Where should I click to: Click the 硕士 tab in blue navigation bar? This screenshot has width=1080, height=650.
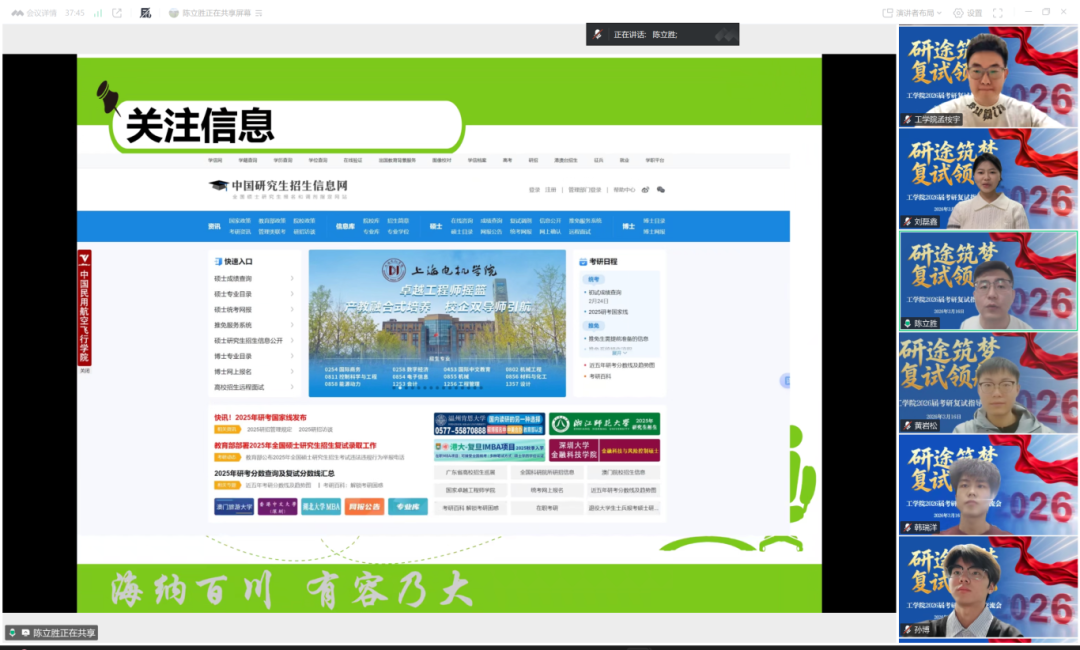pyautogui.click(x=436, y=226)
